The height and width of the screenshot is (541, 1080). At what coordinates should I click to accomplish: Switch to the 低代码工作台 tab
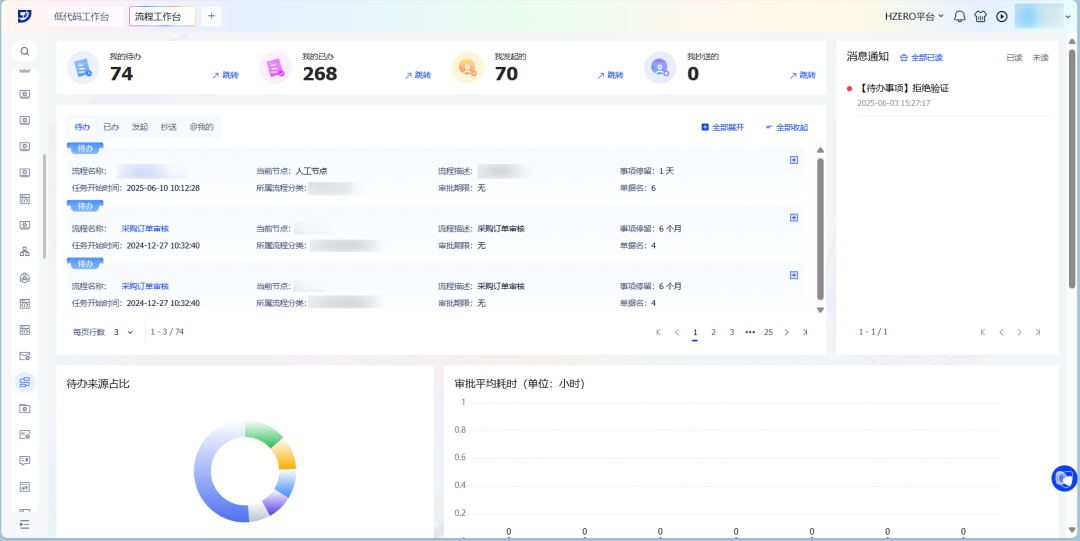pos(82,16)
